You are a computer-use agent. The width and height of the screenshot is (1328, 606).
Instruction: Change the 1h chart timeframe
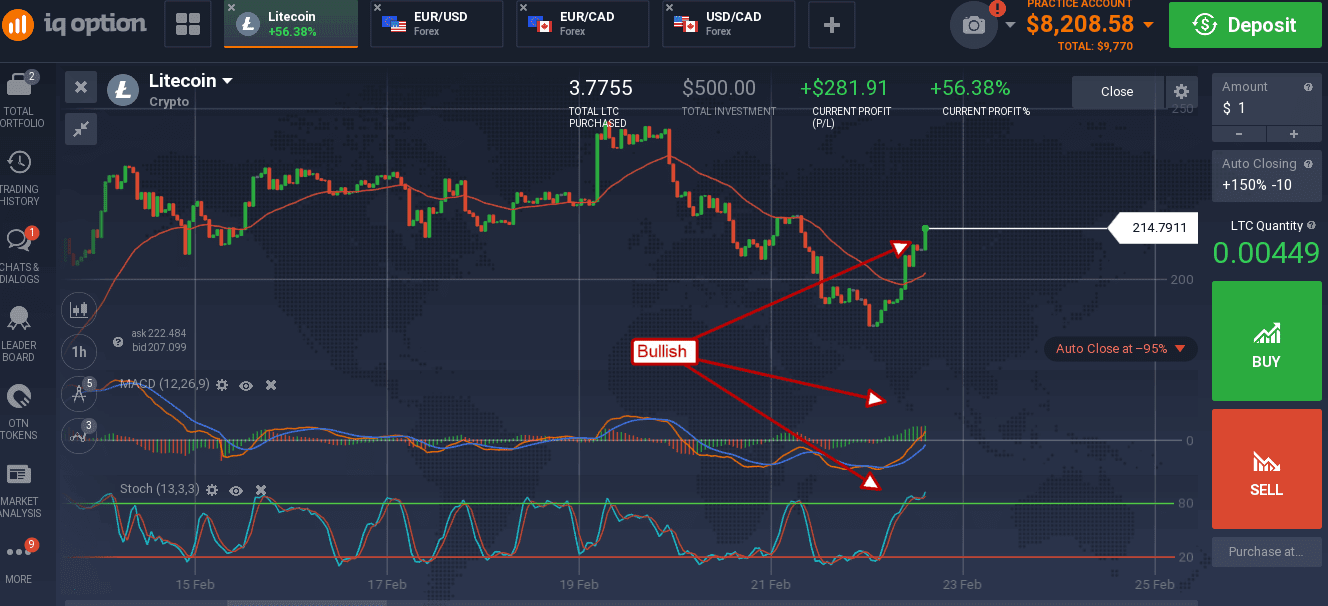pyautogui.click(x=78, y=351)
